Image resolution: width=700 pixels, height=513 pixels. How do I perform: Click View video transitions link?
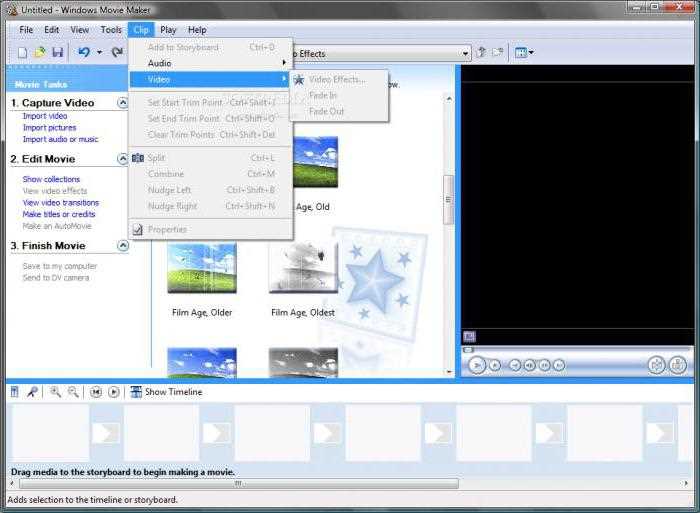coord(61,203)
